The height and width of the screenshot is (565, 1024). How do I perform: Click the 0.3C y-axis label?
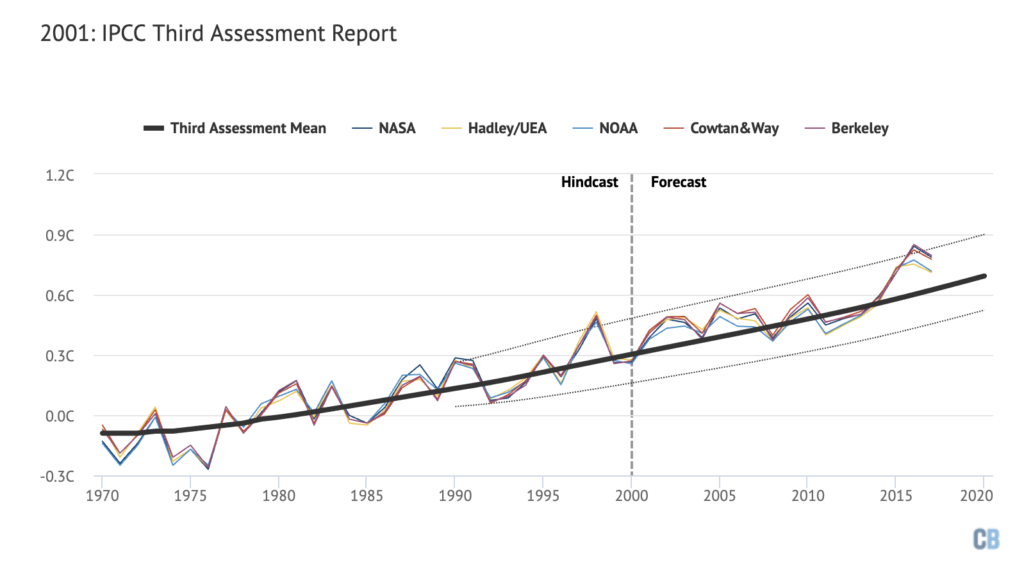59,356
